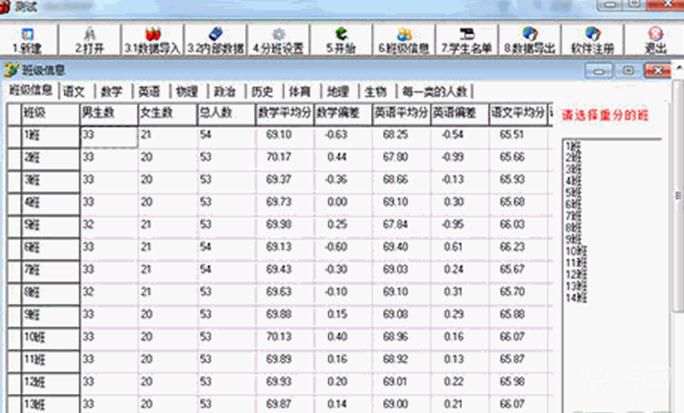Switch to the 数学 tab
Screen dimensions: 684x413
coord(111,91)
